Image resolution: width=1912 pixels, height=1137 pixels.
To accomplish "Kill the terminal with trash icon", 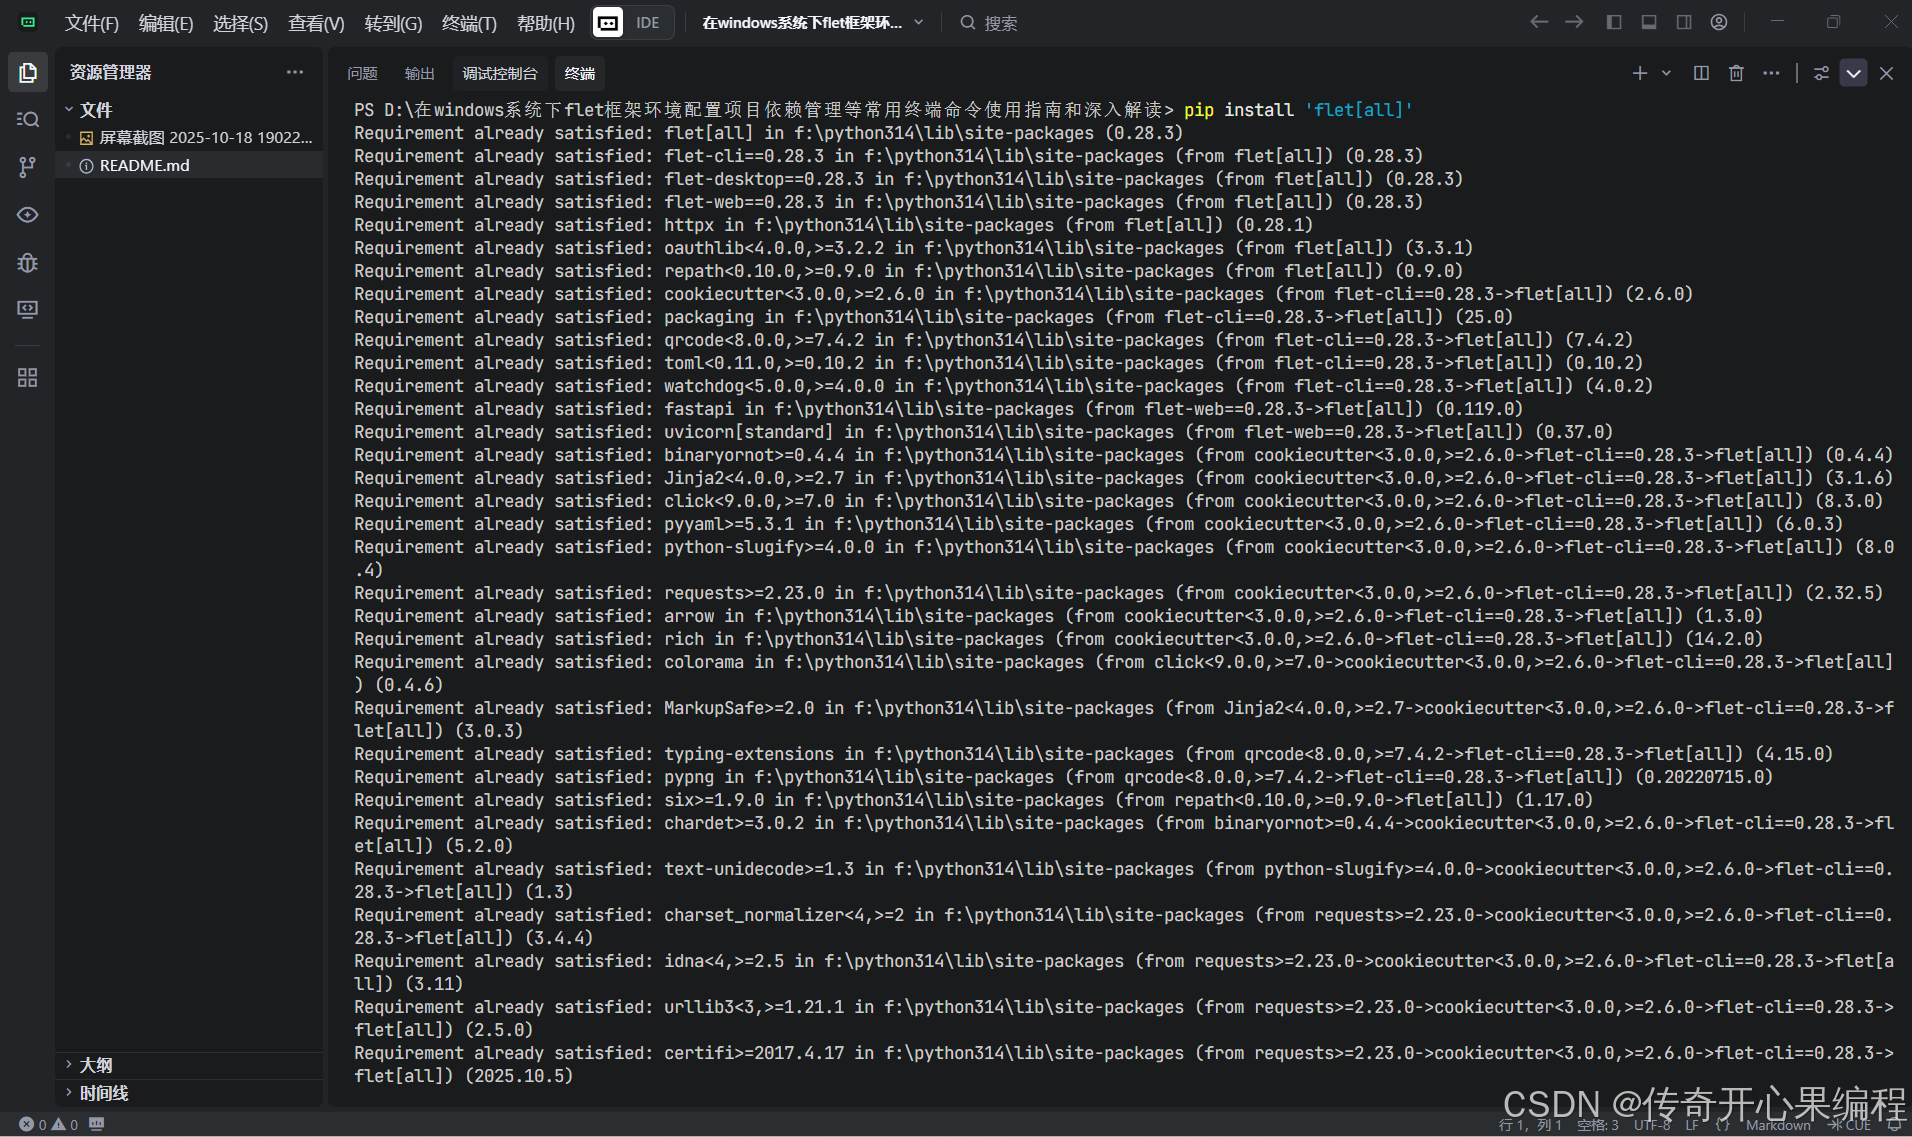I will click(x=1736, y=73).
